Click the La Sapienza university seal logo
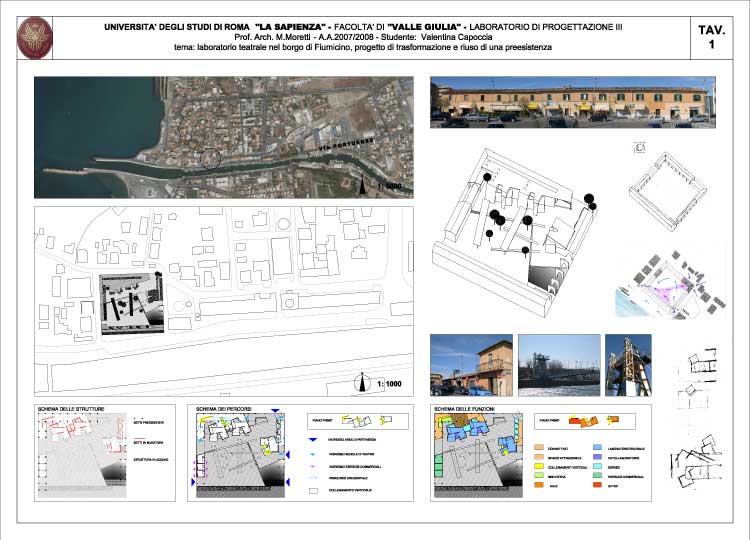This screenshot has width=750, height=540. pos(34,38)
